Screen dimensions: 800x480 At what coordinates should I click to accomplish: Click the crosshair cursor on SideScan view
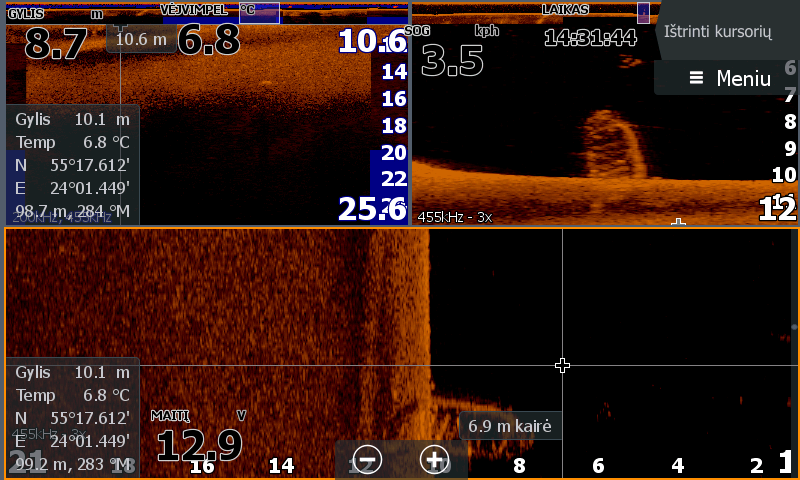(562, 366)
